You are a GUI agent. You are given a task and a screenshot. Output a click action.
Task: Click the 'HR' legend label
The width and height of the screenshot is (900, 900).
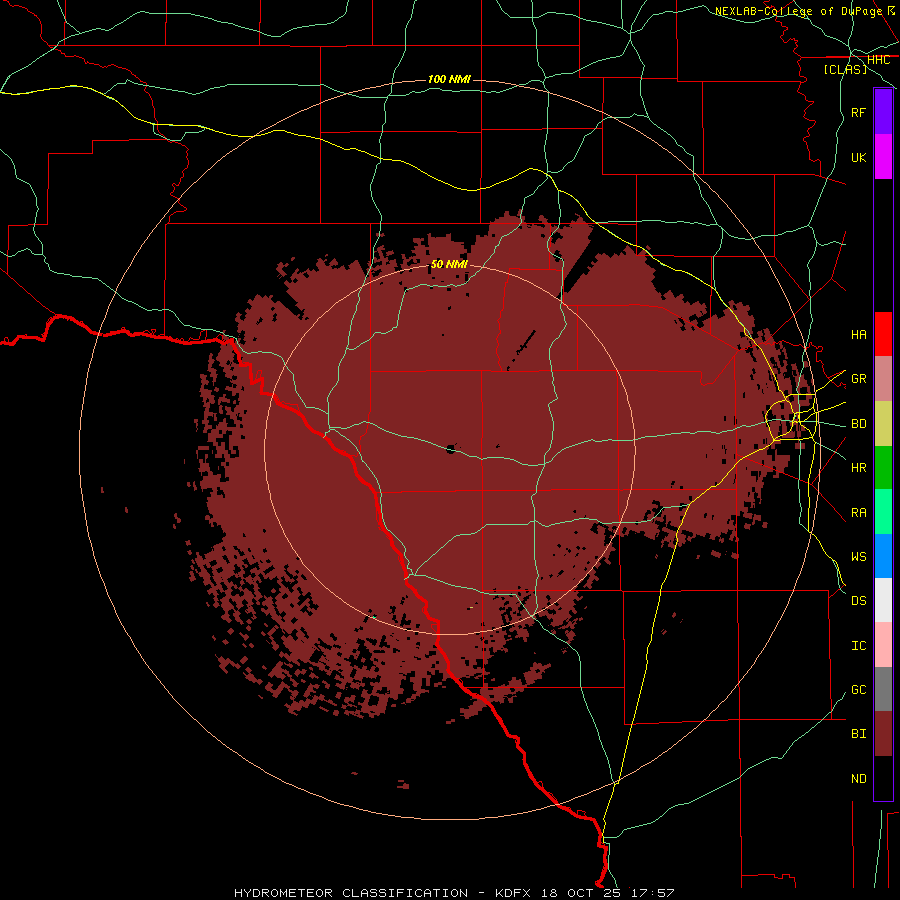[x=858, y=468]
